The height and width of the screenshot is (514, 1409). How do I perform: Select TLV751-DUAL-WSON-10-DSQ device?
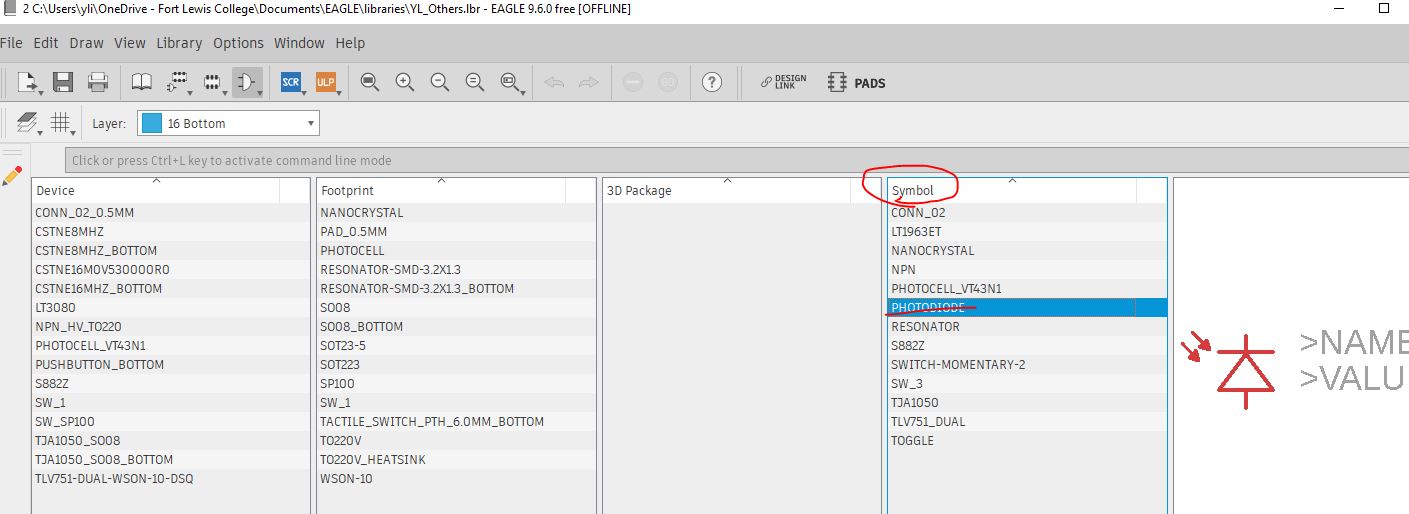(x=170, y=479)
